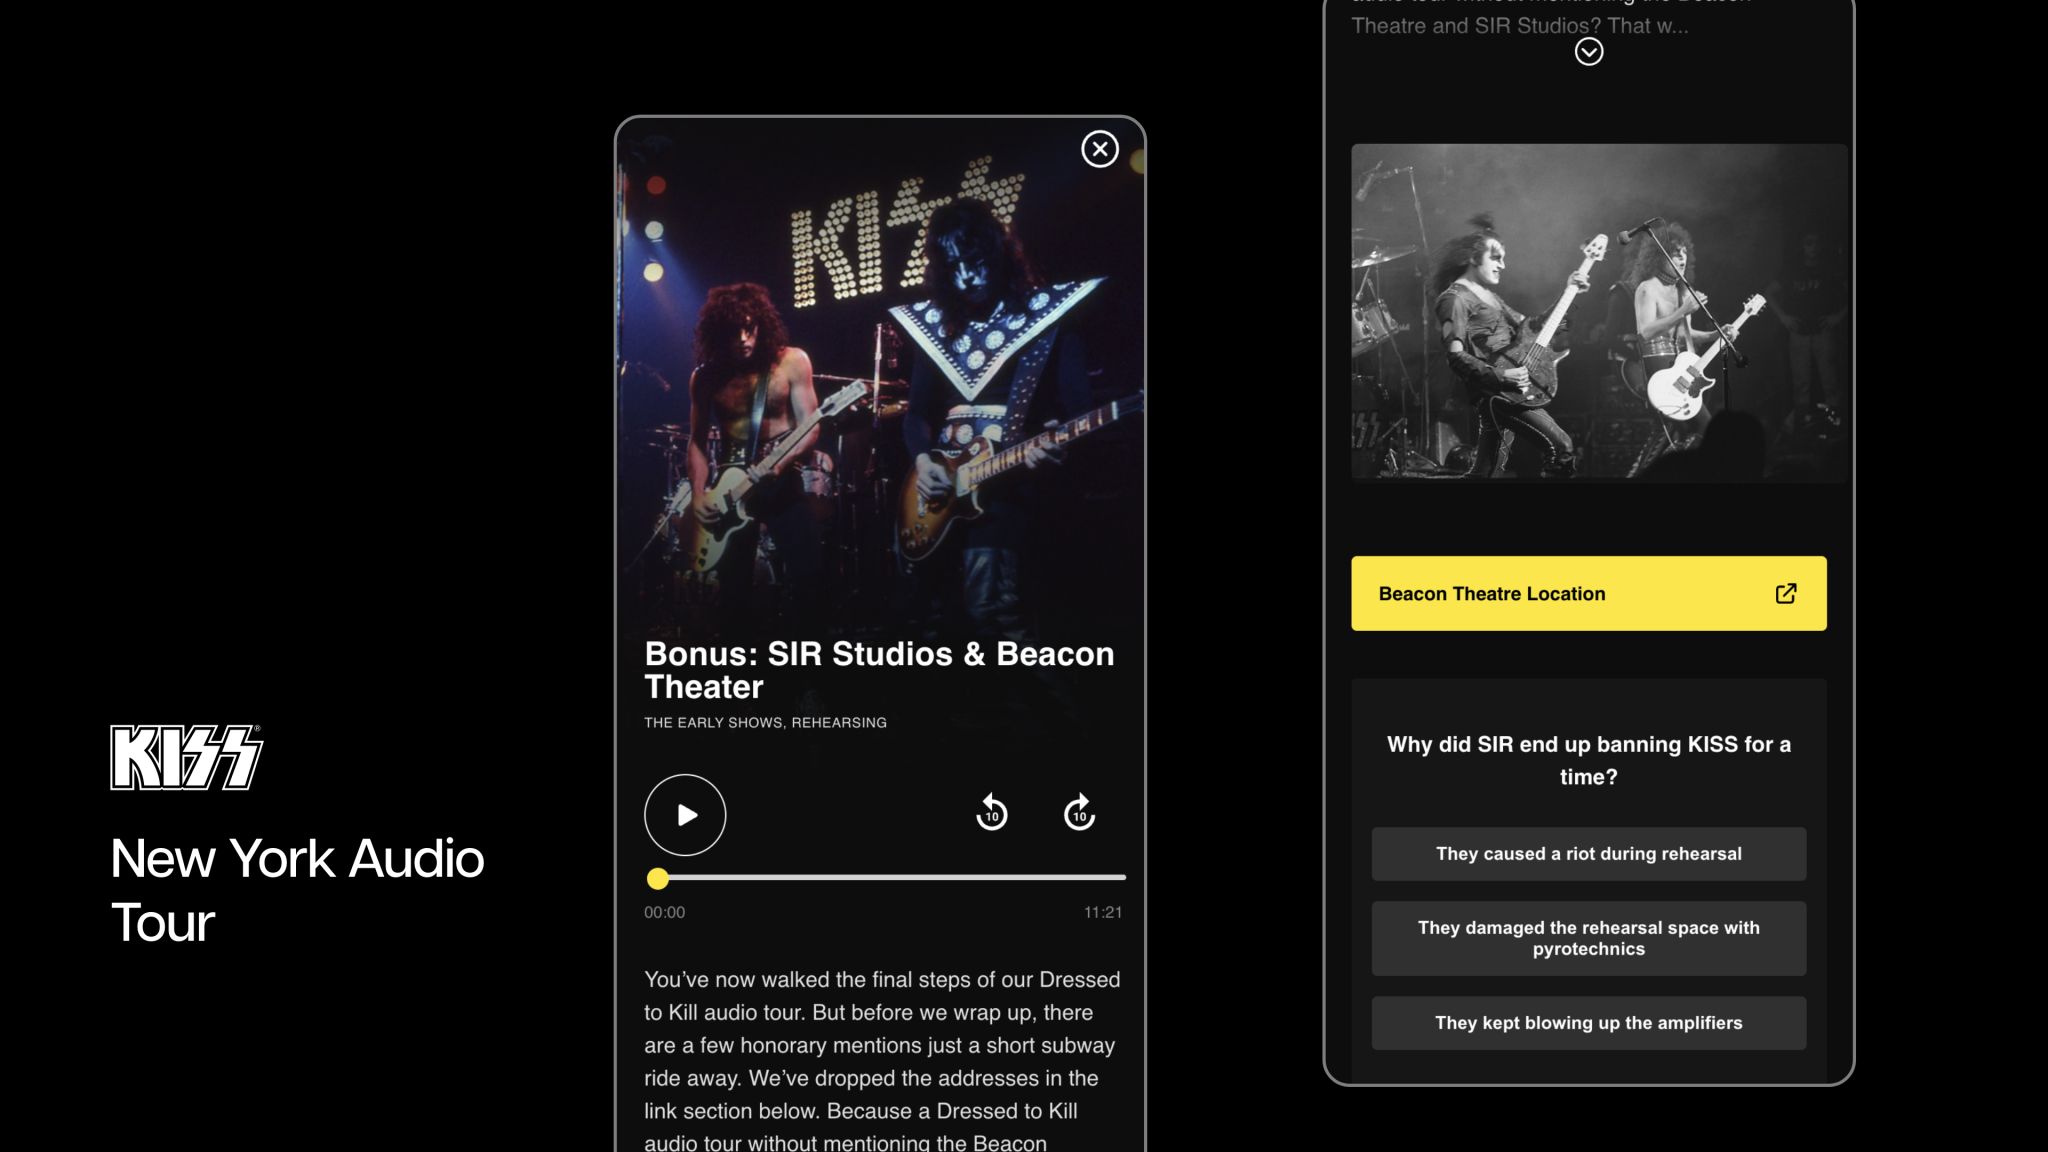Image resolution: width=2048 pixels, height=1152 pixels.
Task: Select answer 'They caused a riot during rehearsal'
Action: [1588, 853]
